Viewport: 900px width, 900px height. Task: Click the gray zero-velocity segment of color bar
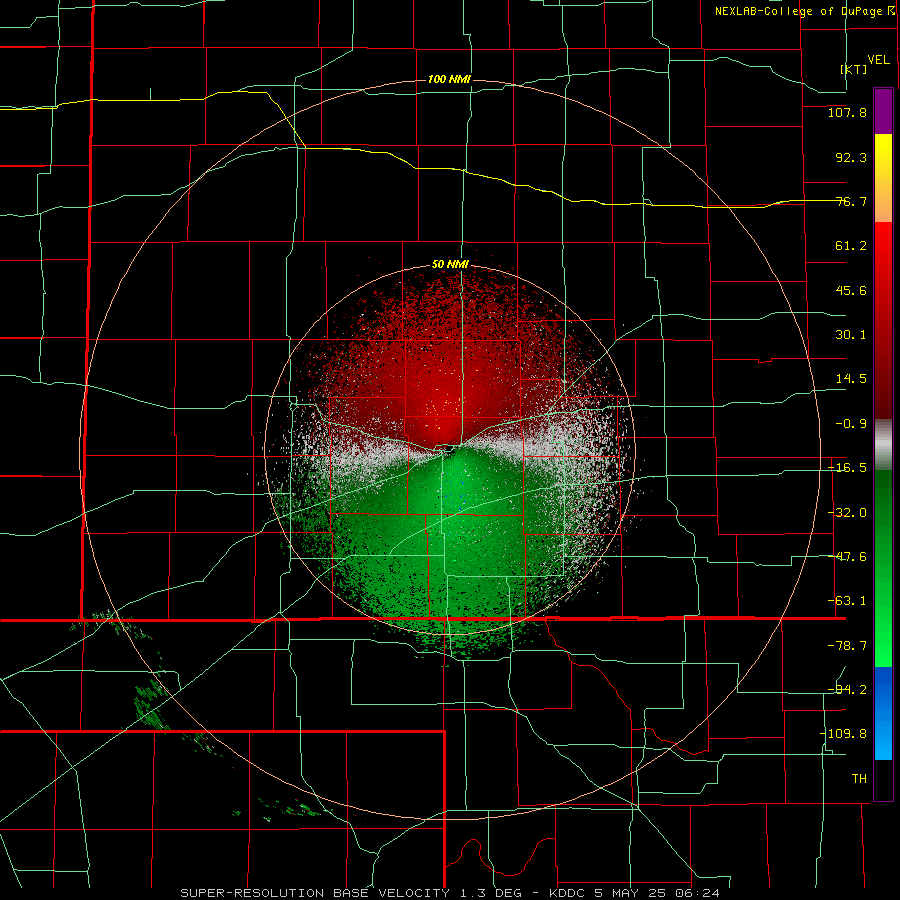point(883,445)
